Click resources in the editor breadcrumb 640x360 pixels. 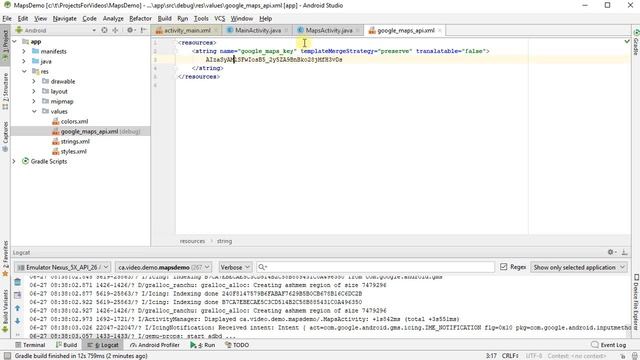(192, 241)
